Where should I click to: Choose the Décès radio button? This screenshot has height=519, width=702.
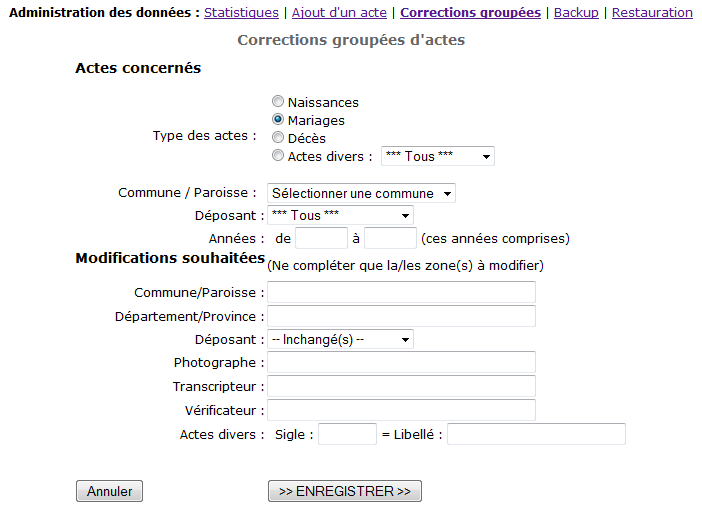(278, 138)
